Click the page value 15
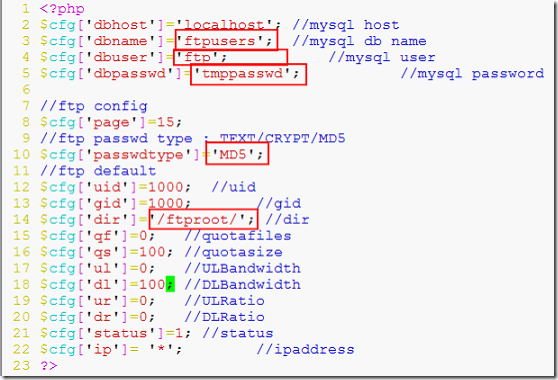The image size is (558, 380). [165, 122]
